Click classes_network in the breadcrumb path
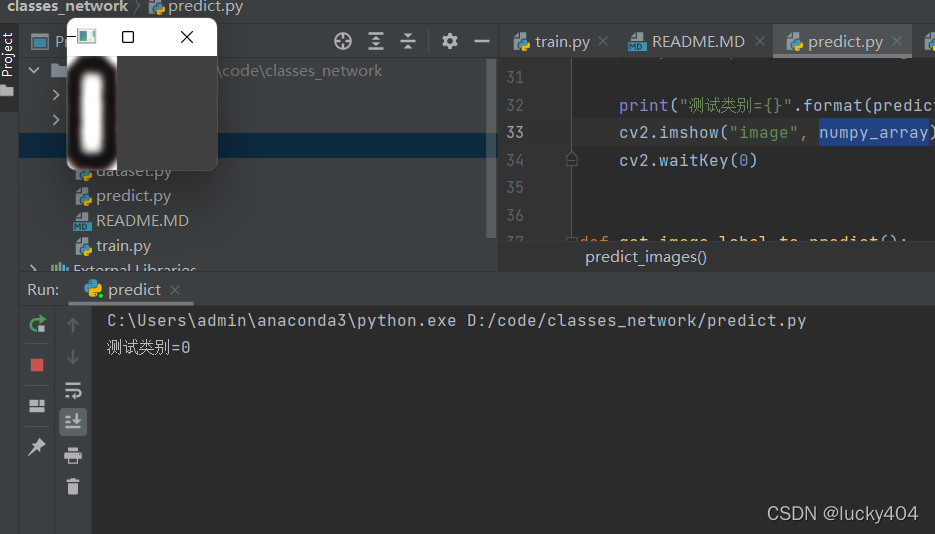The image size is (935, 534). pyautogui.click(x=67, y=7)
